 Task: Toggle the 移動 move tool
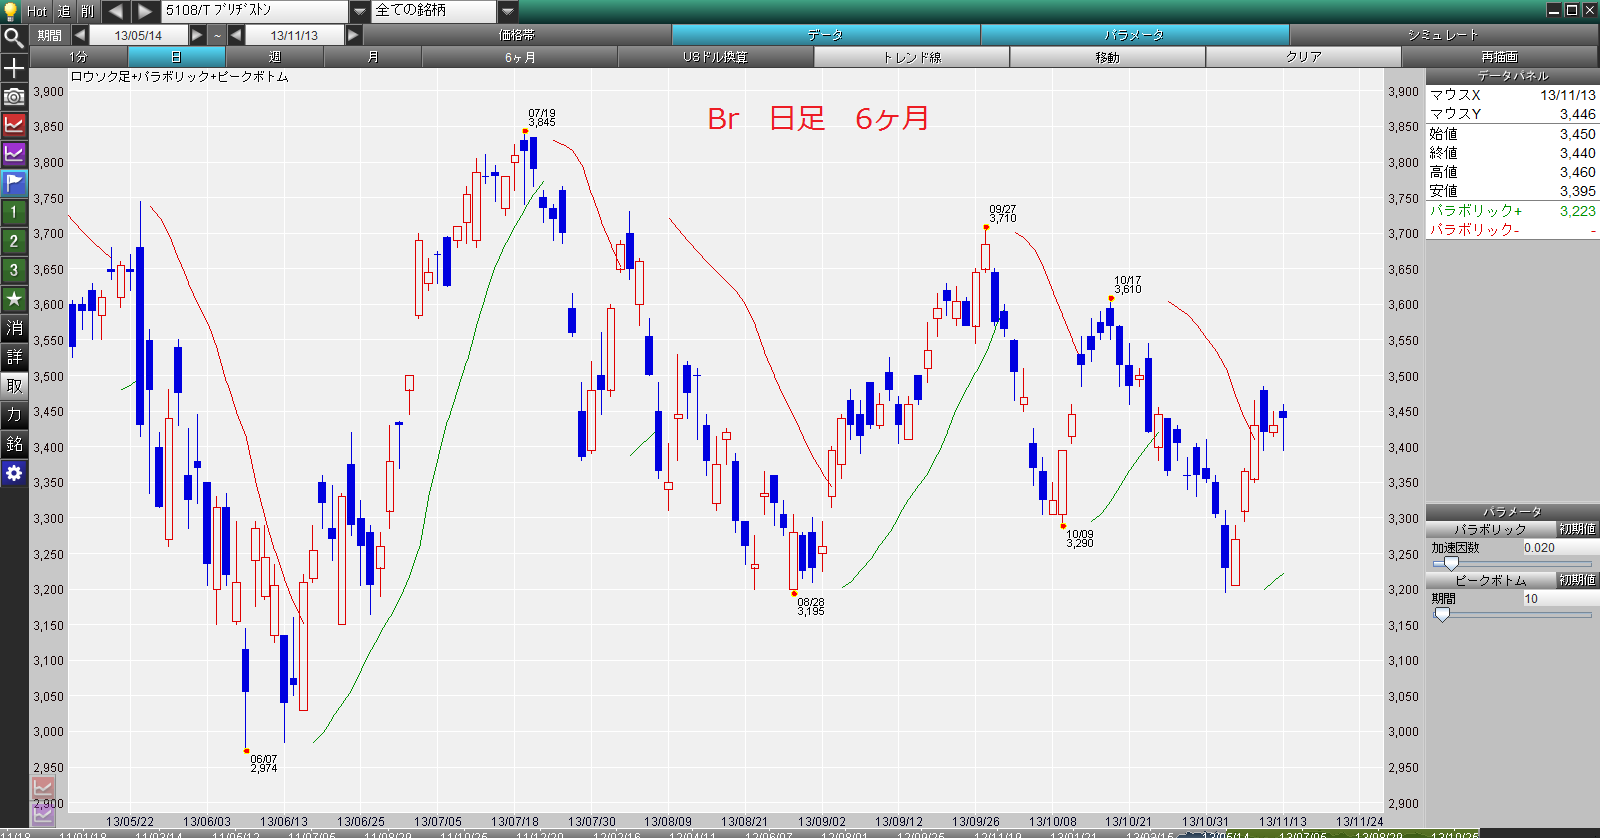[x=1108, y=57]
